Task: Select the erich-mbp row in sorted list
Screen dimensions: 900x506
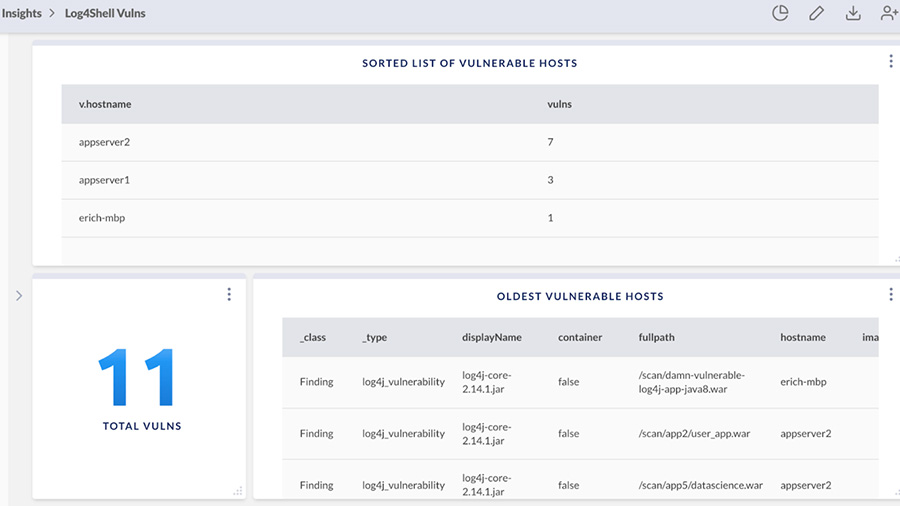Action: 102,218
